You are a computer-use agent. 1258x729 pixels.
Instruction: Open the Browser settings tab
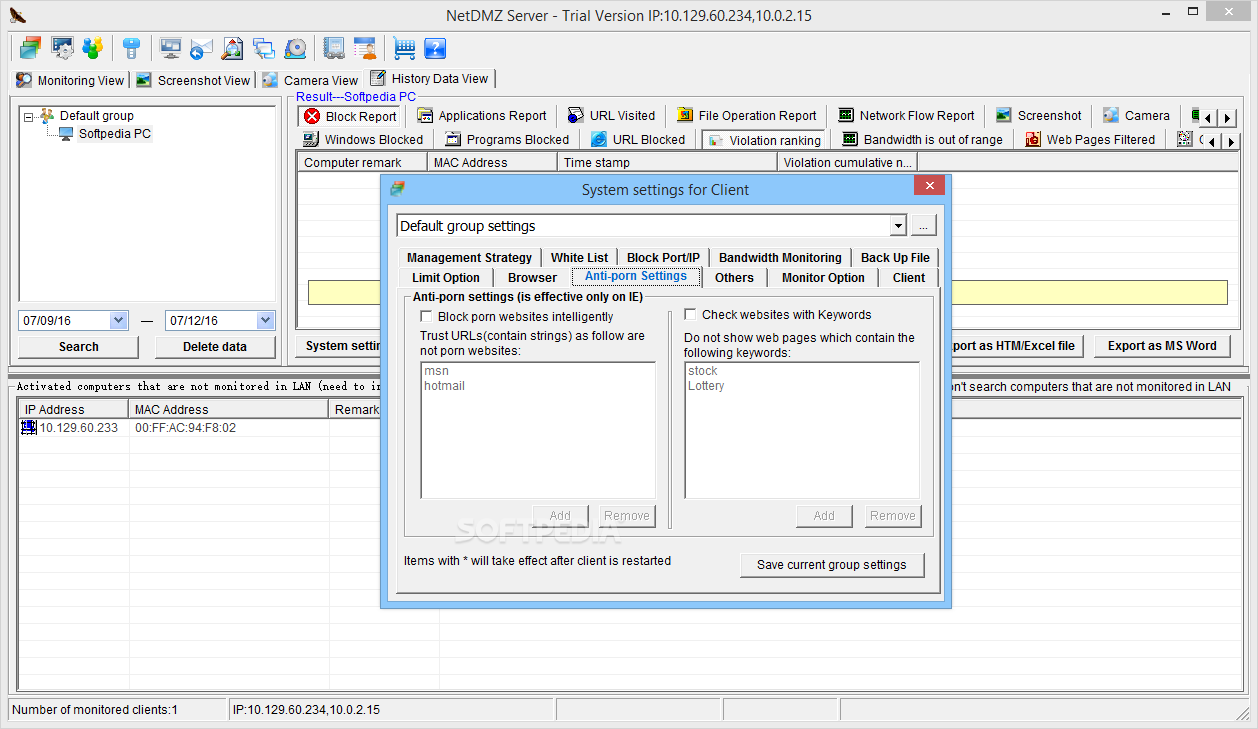click(532, 278)
